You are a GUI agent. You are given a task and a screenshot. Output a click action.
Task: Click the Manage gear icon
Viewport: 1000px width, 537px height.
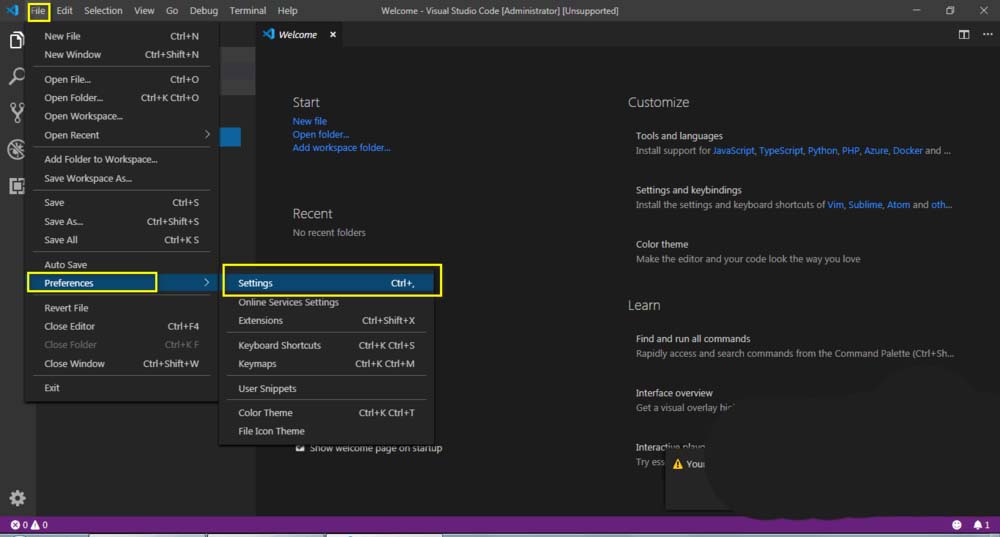click(x=16, y=498)
